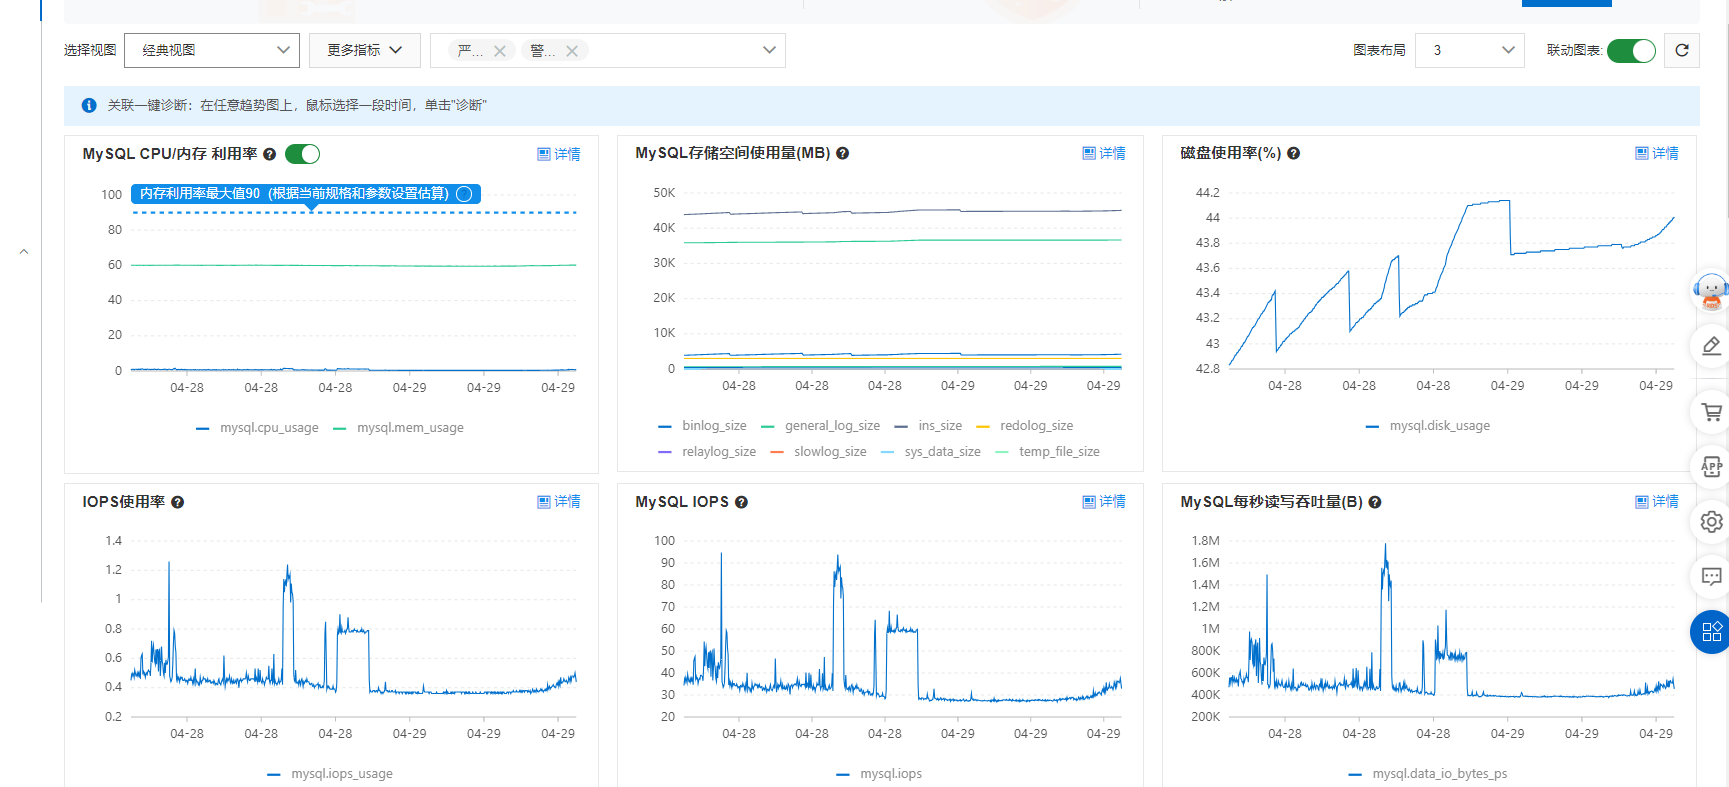Image resolution: width=1729 pixels, height=787 pixels.
Task: Open the settings gear sidebar icon
Action: [1711, 521]
